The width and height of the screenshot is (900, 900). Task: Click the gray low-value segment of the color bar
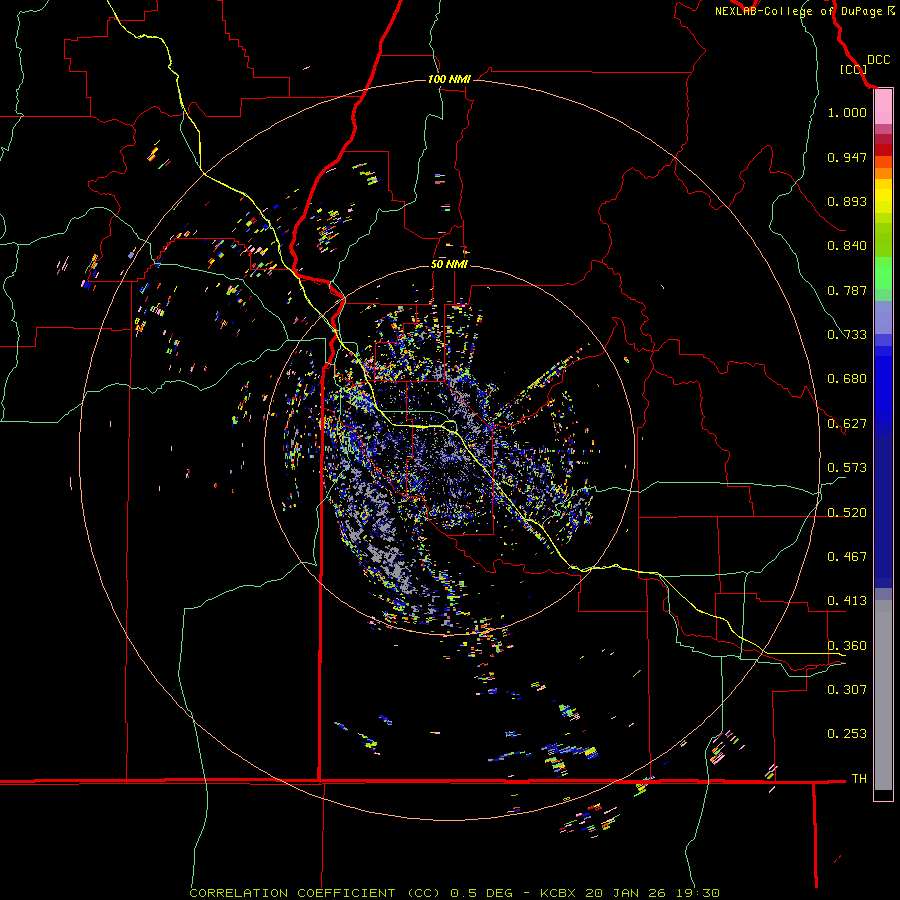pyautogui.click(x=883, y=695)
